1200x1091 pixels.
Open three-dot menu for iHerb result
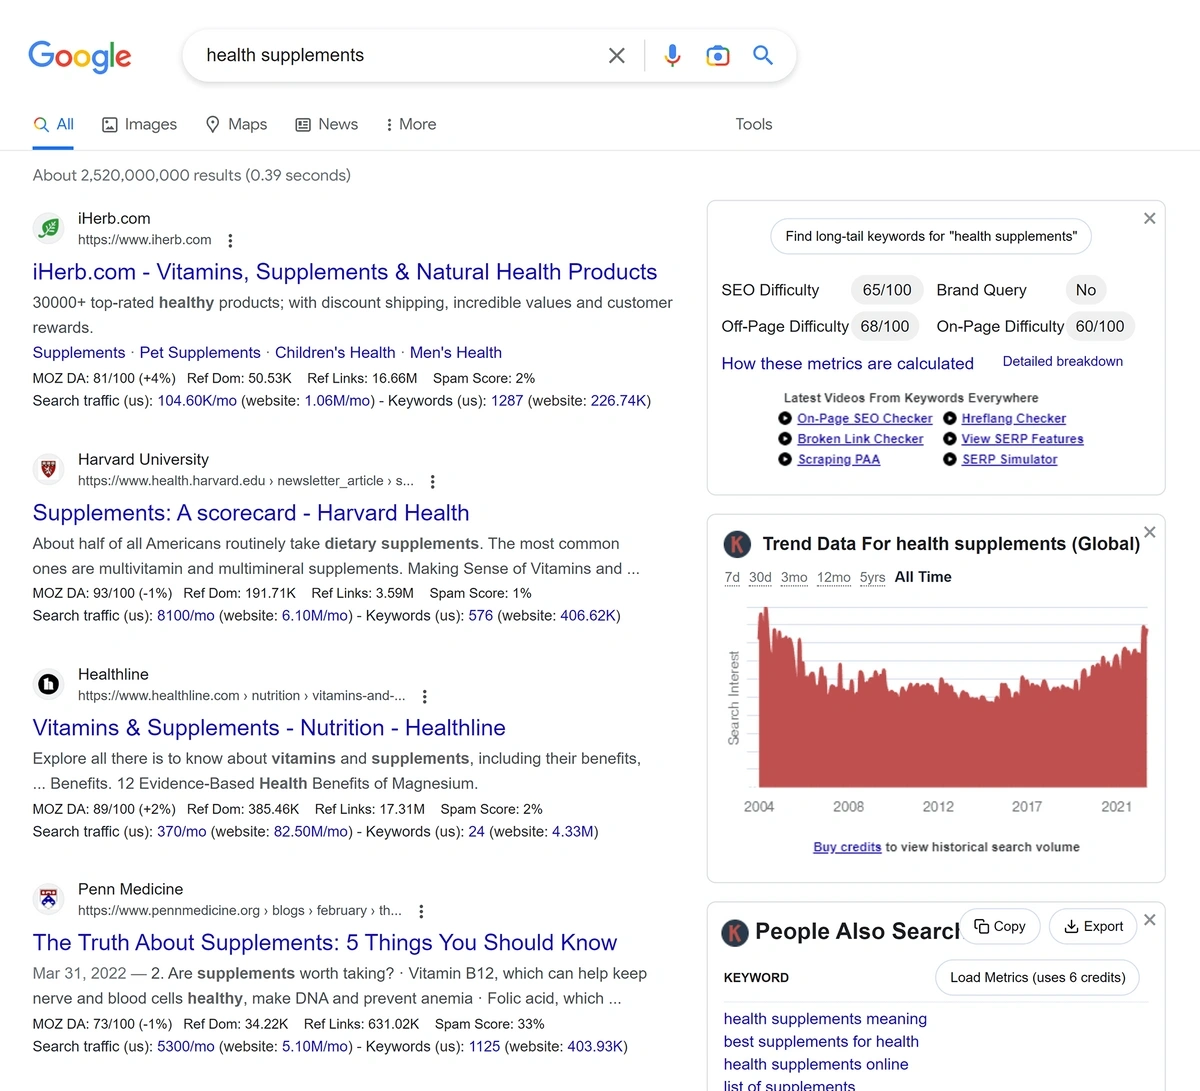point(230,241)
